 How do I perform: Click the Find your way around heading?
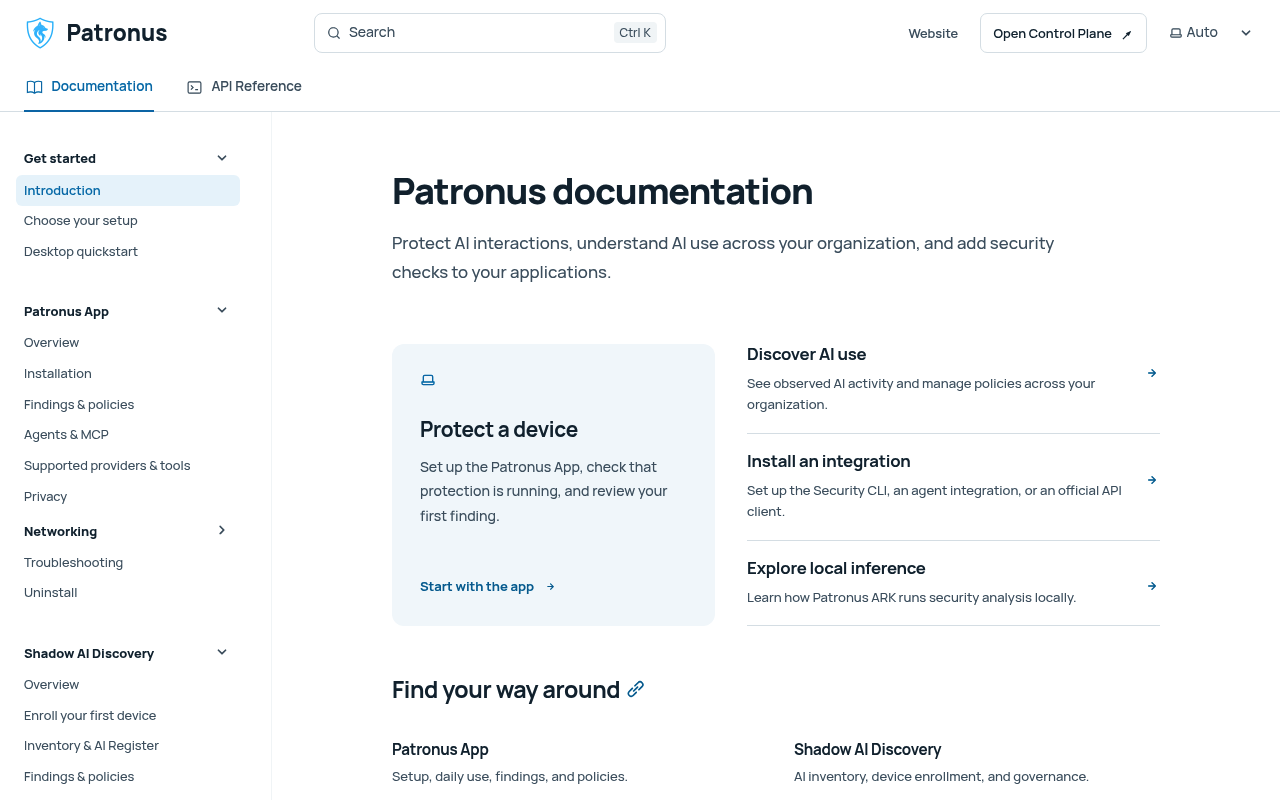click(506, 690)
